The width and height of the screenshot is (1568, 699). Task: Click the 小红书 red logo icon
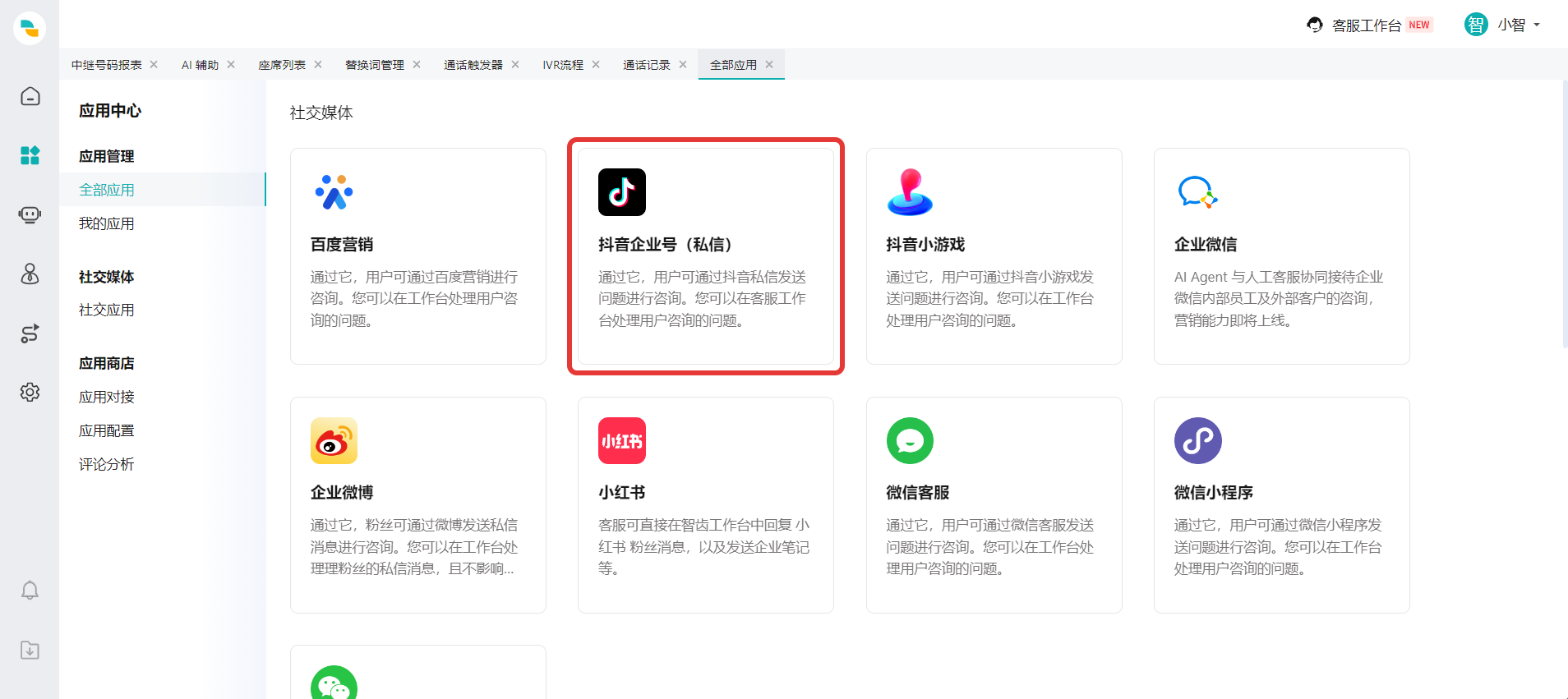pos(622,440)
